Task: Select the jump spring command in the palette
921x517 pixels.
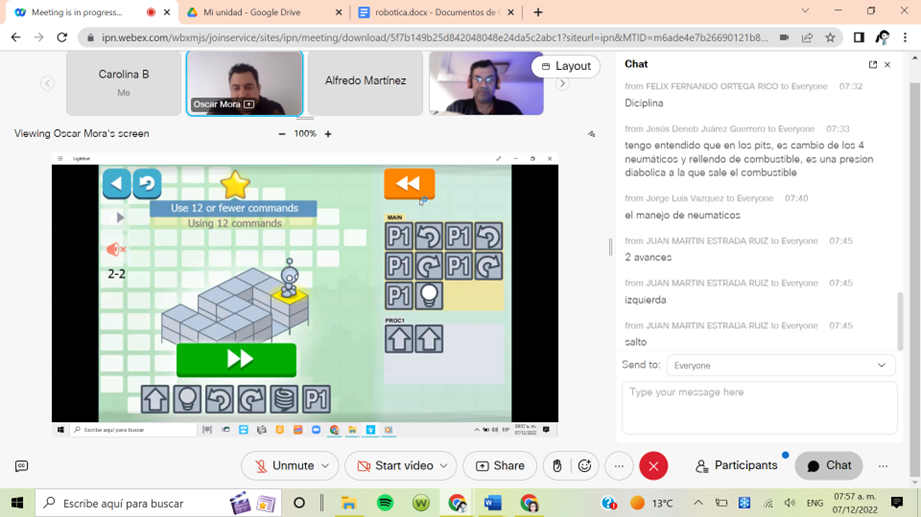Action: coord(284,399)
